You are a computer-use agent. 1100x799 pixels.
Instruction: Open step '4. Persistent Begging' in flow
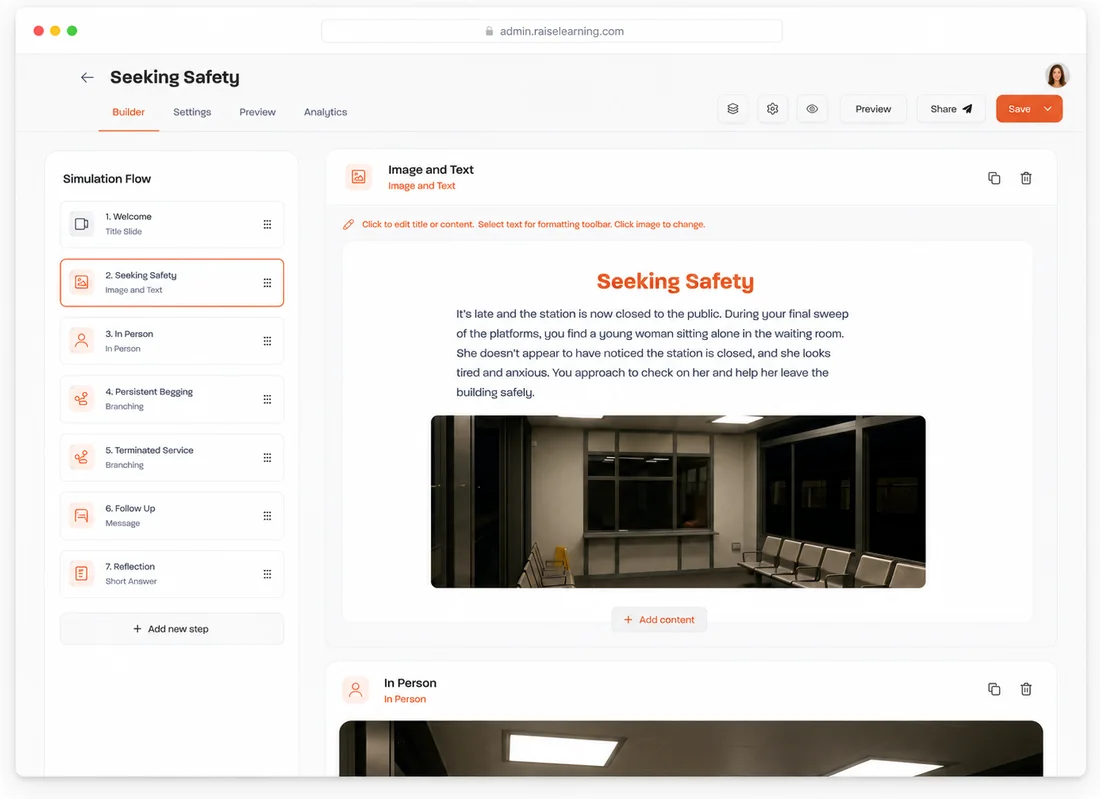coord(172,399)
